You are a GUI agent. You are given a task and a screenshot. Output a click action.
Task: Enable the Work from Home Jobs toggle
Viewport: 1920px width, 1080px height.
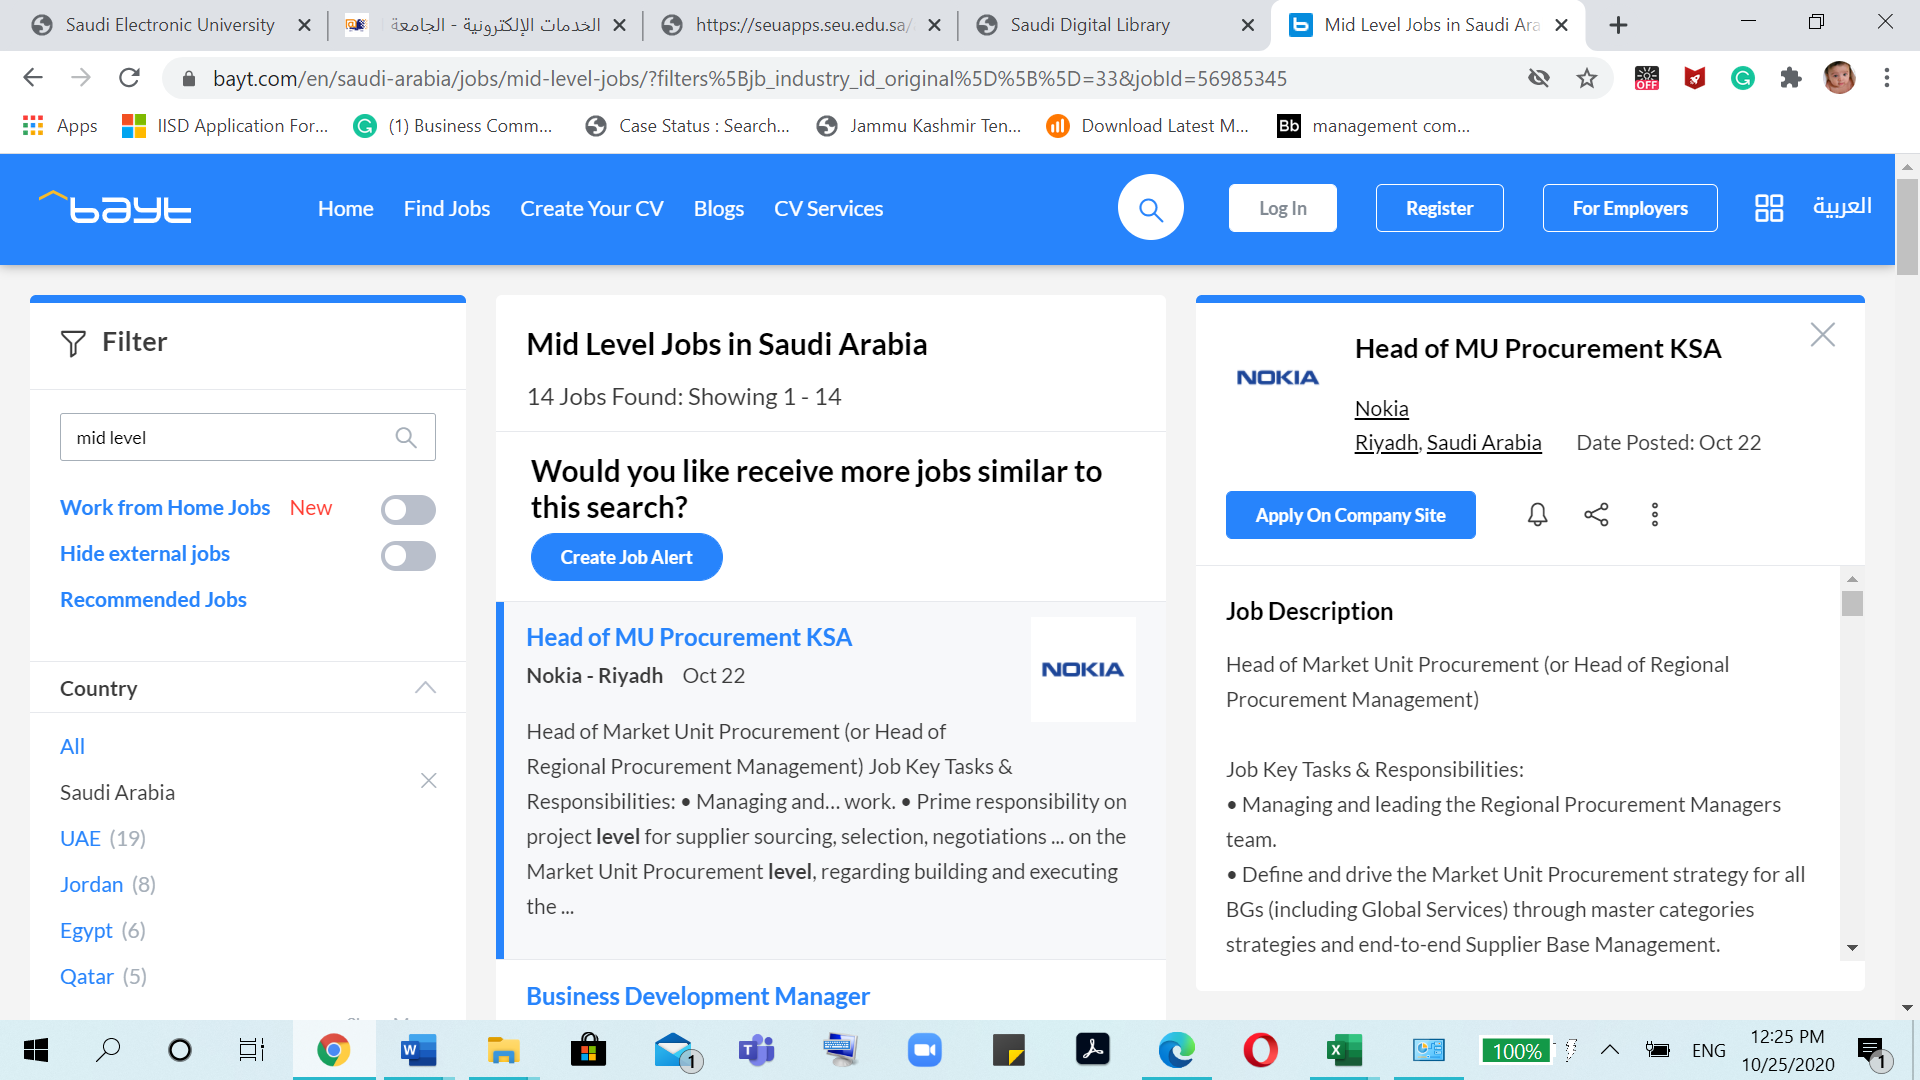[x=407, y=509]
